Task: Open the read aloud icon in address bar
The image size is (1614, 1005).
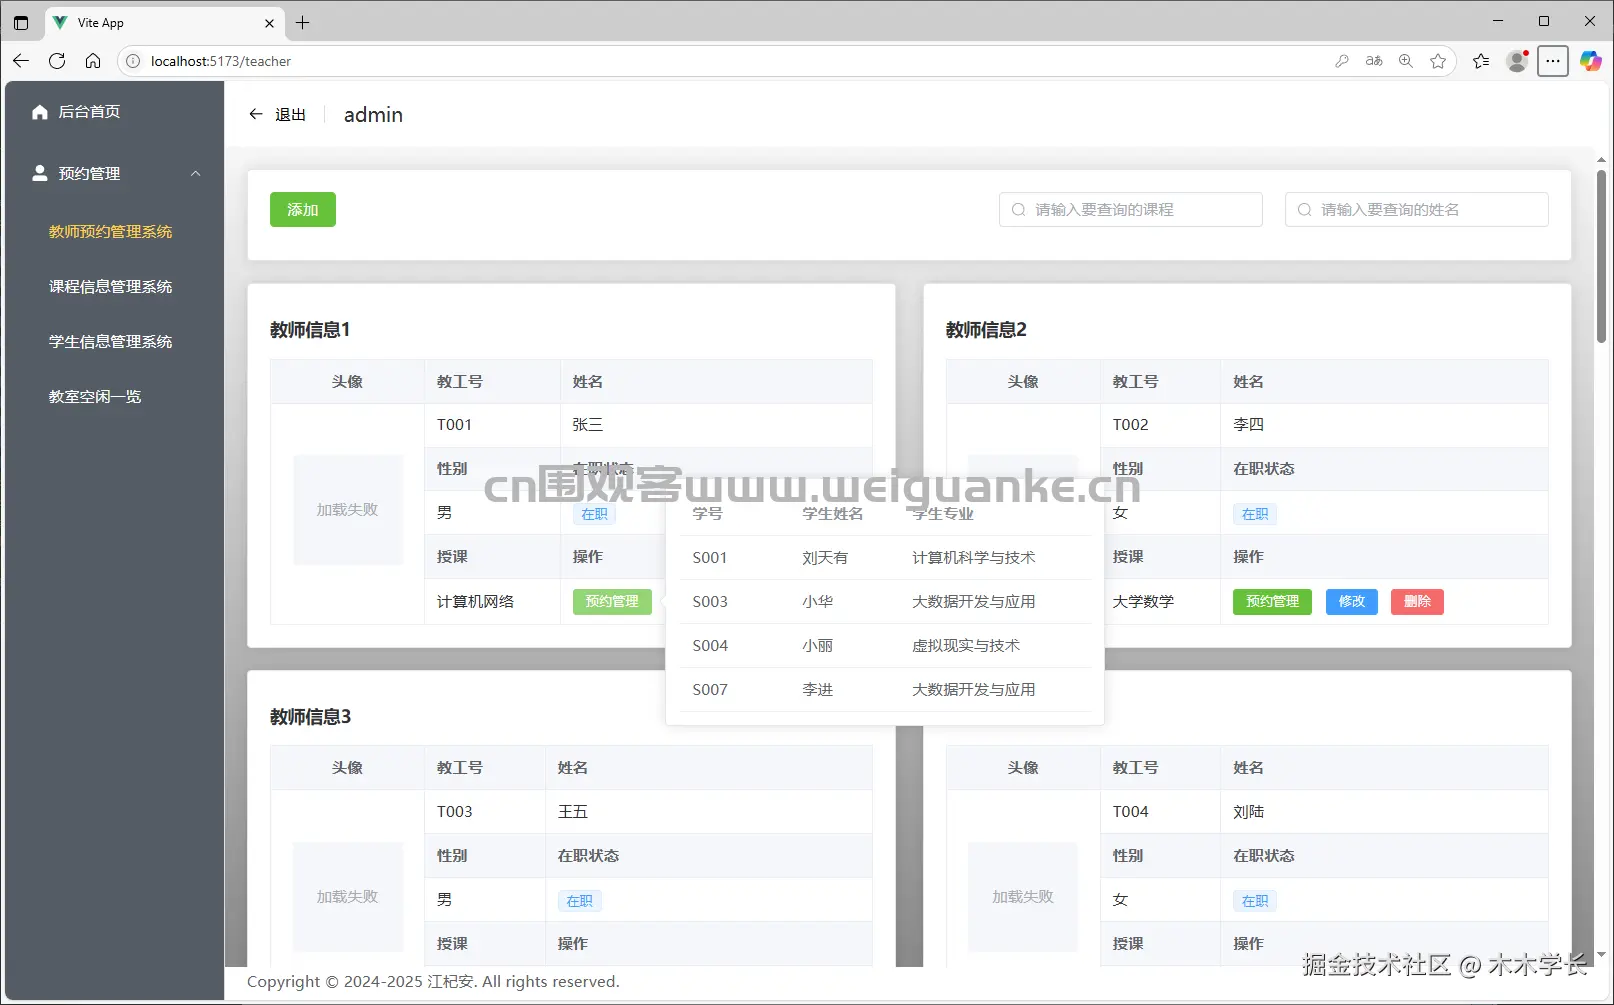Action: 1374,61
